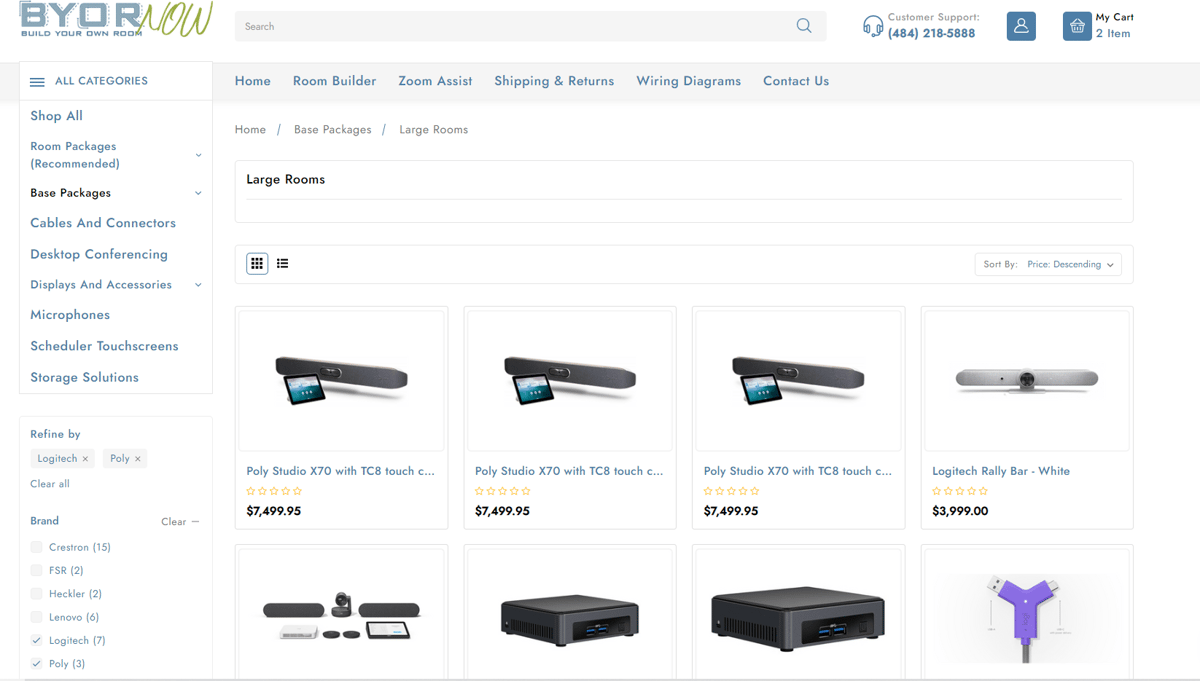Open Microphones category
Image resolution: width=1200 pixels, height=681 pixels.
[70, 315]
